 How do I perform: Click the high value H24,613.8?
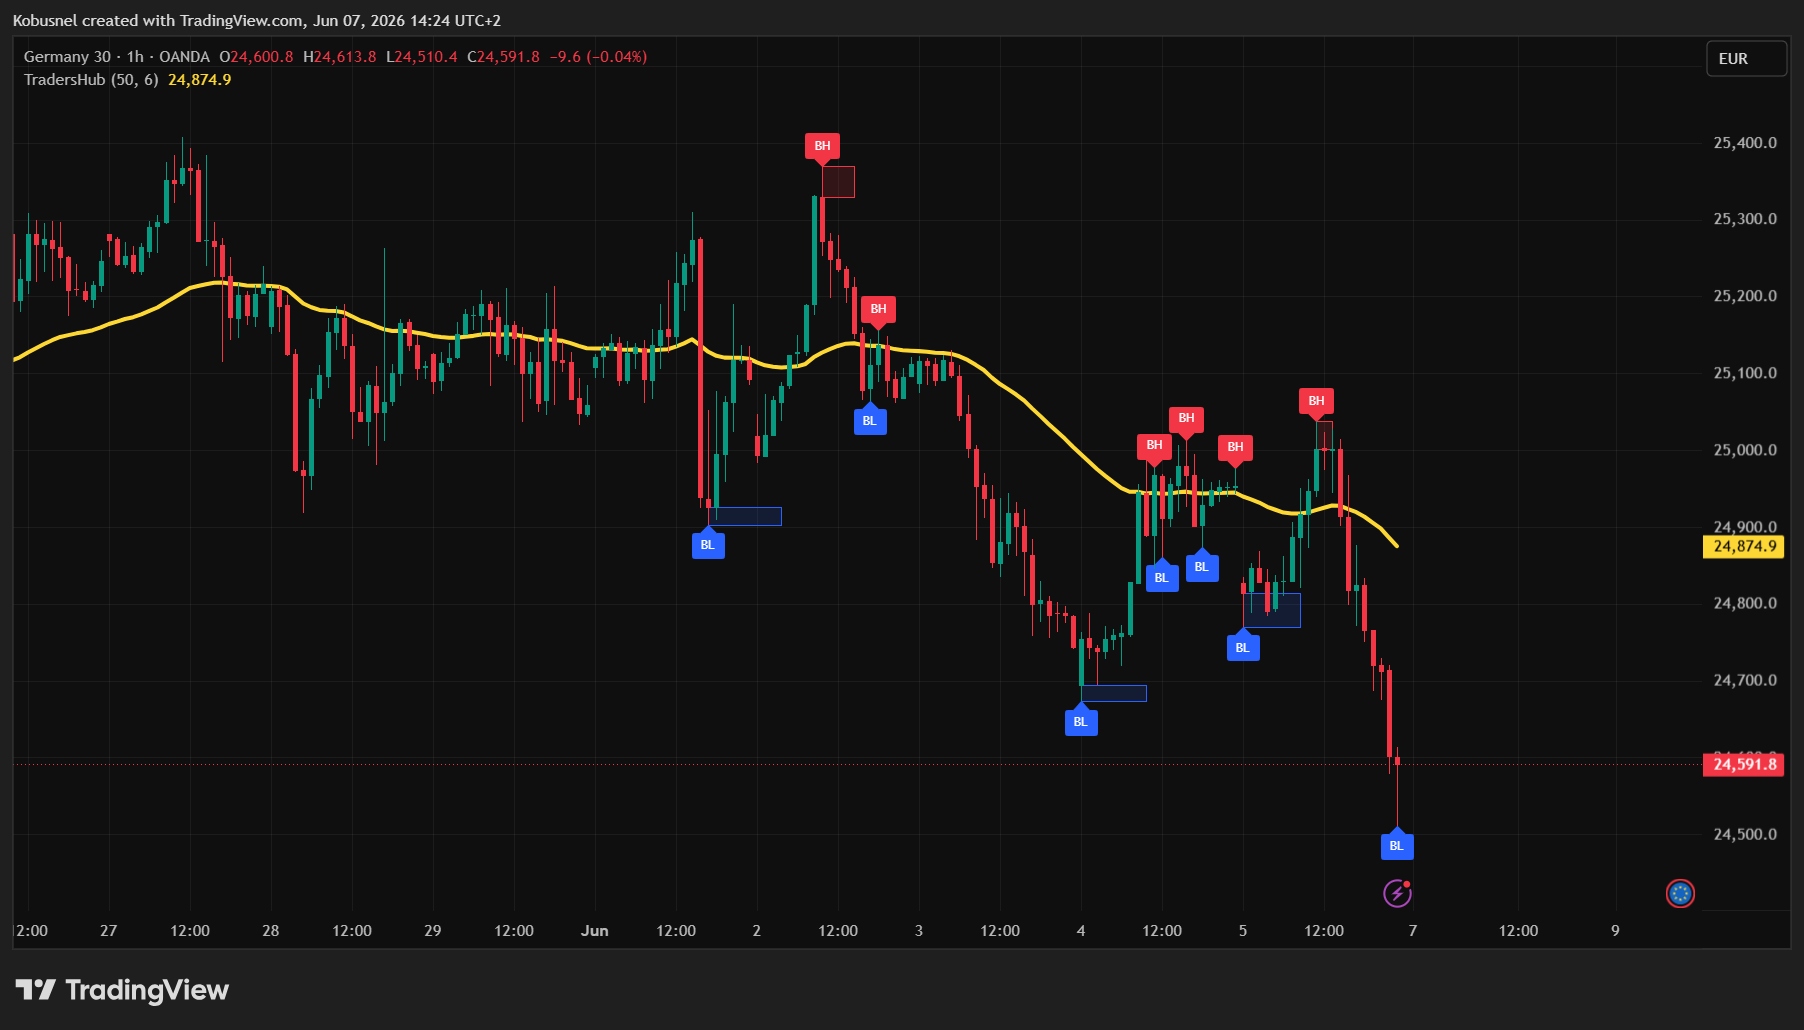tap(340, 57)
